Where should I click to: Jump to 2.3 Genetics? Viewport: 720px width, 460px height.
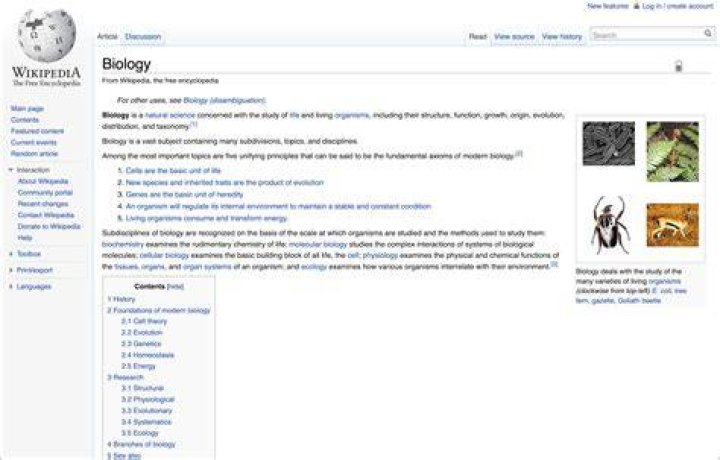pyautogui.click(x=141, y=344)
